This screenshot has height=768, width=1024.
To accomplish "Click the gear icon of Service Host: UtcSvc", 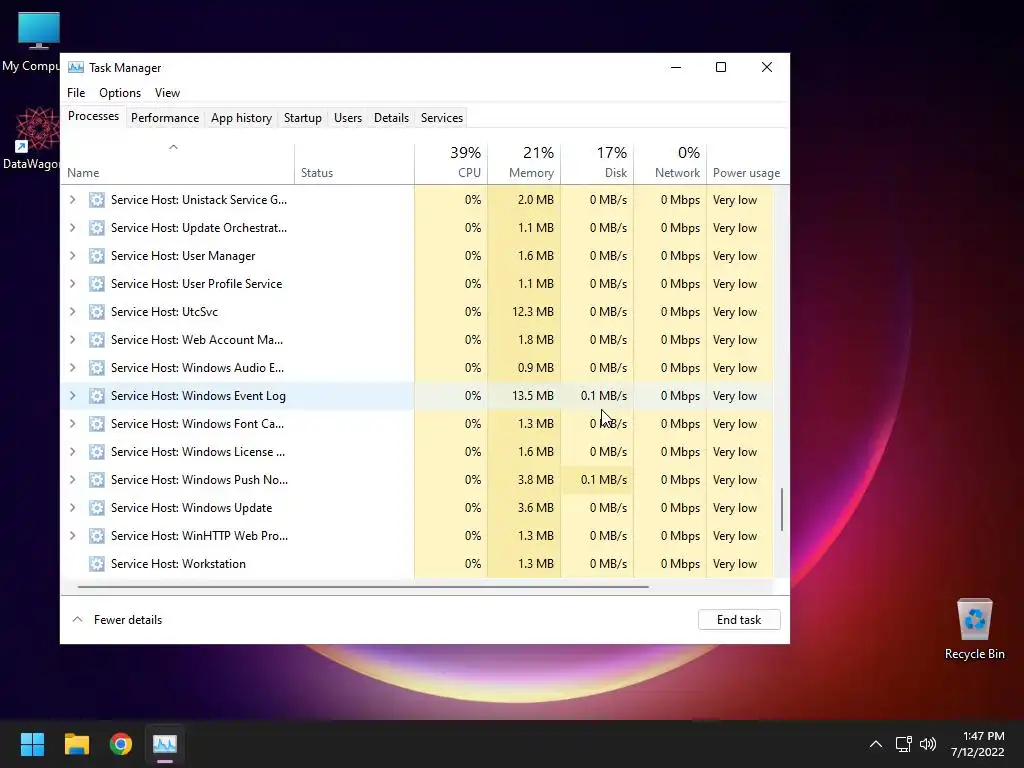I will tap(97, 312).
